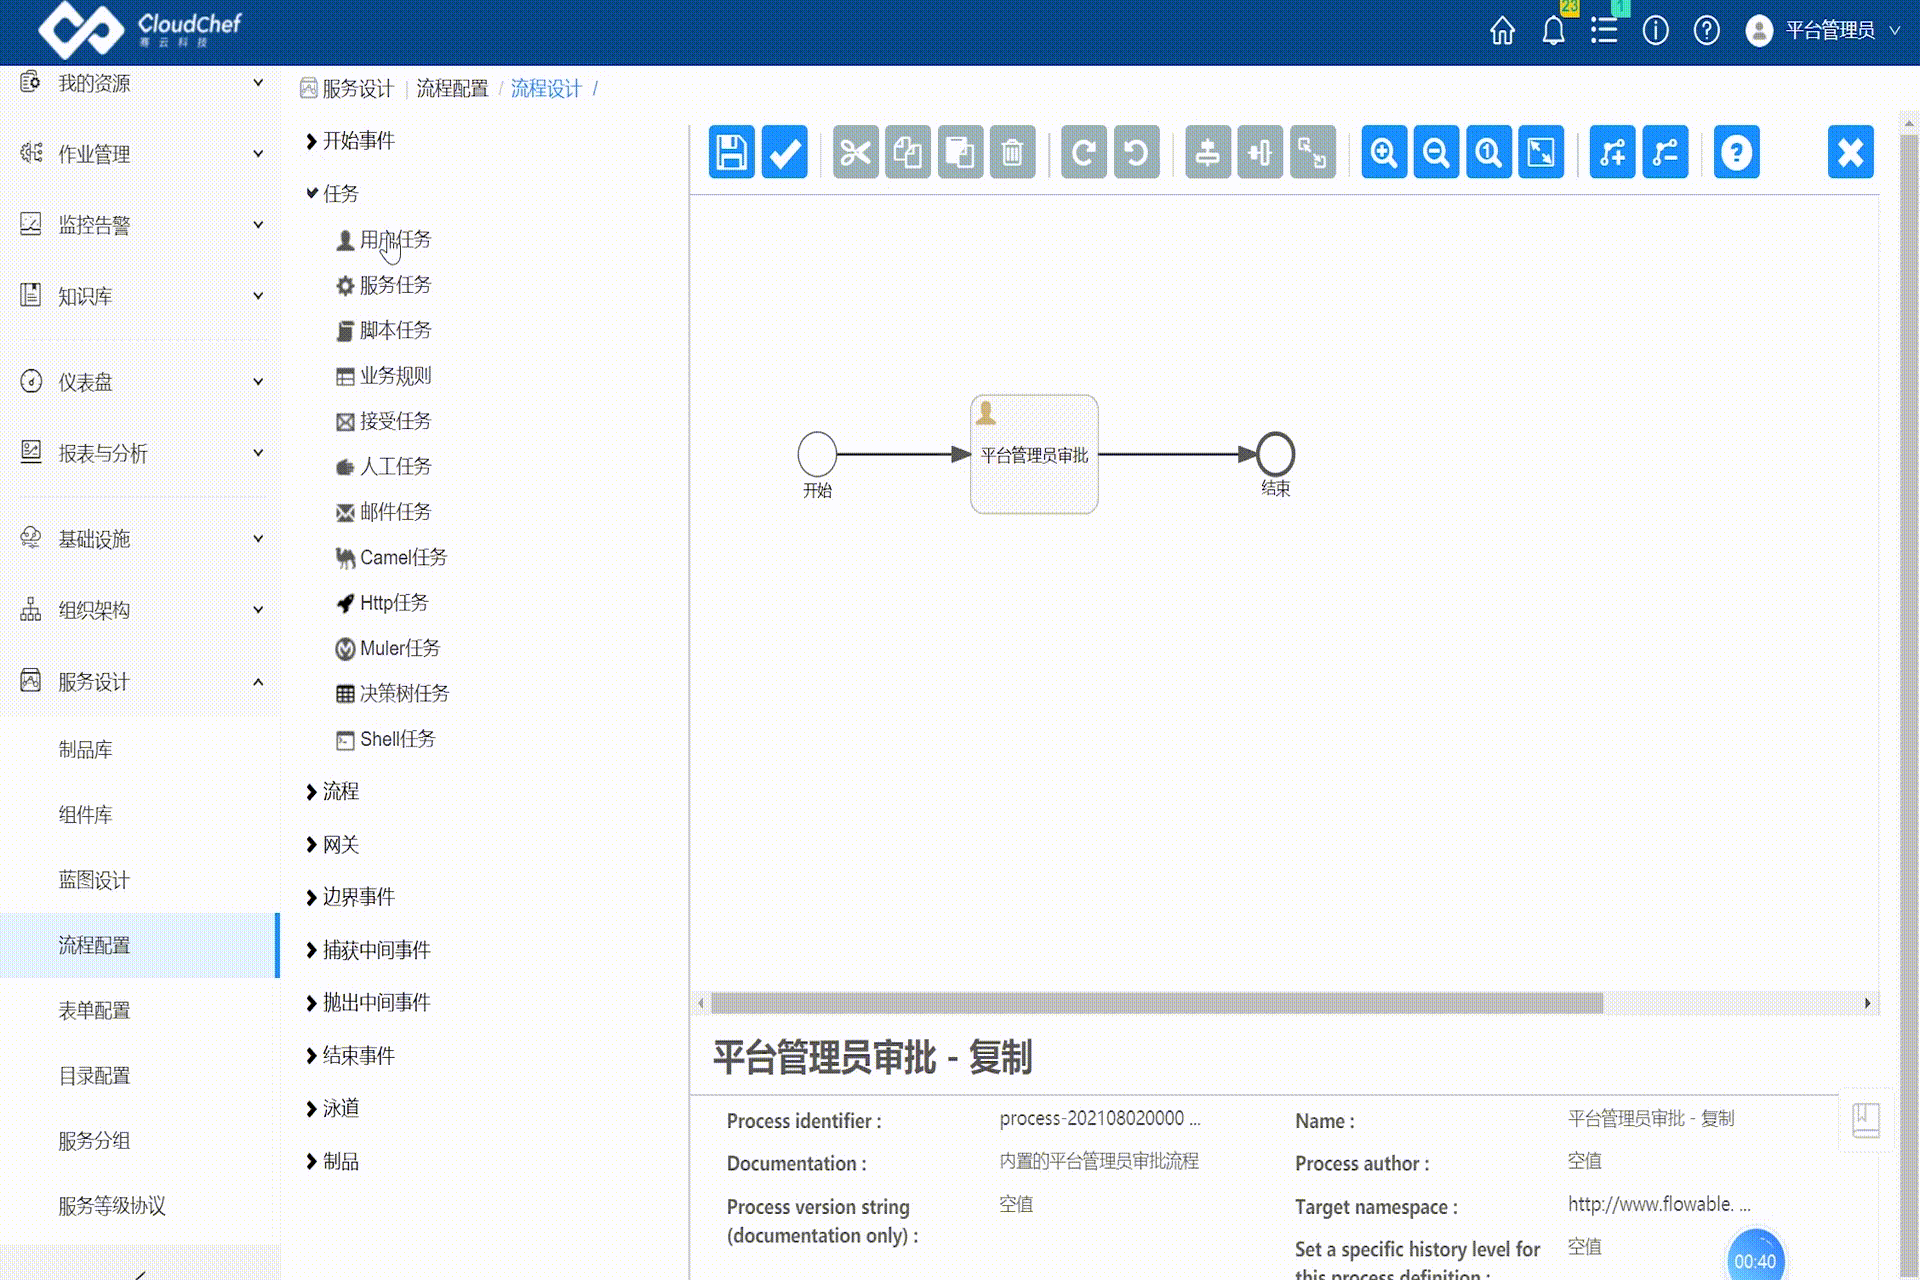Go to home page icon
This screenshot has height=1280, width=1920.
tap(1502, 31)
